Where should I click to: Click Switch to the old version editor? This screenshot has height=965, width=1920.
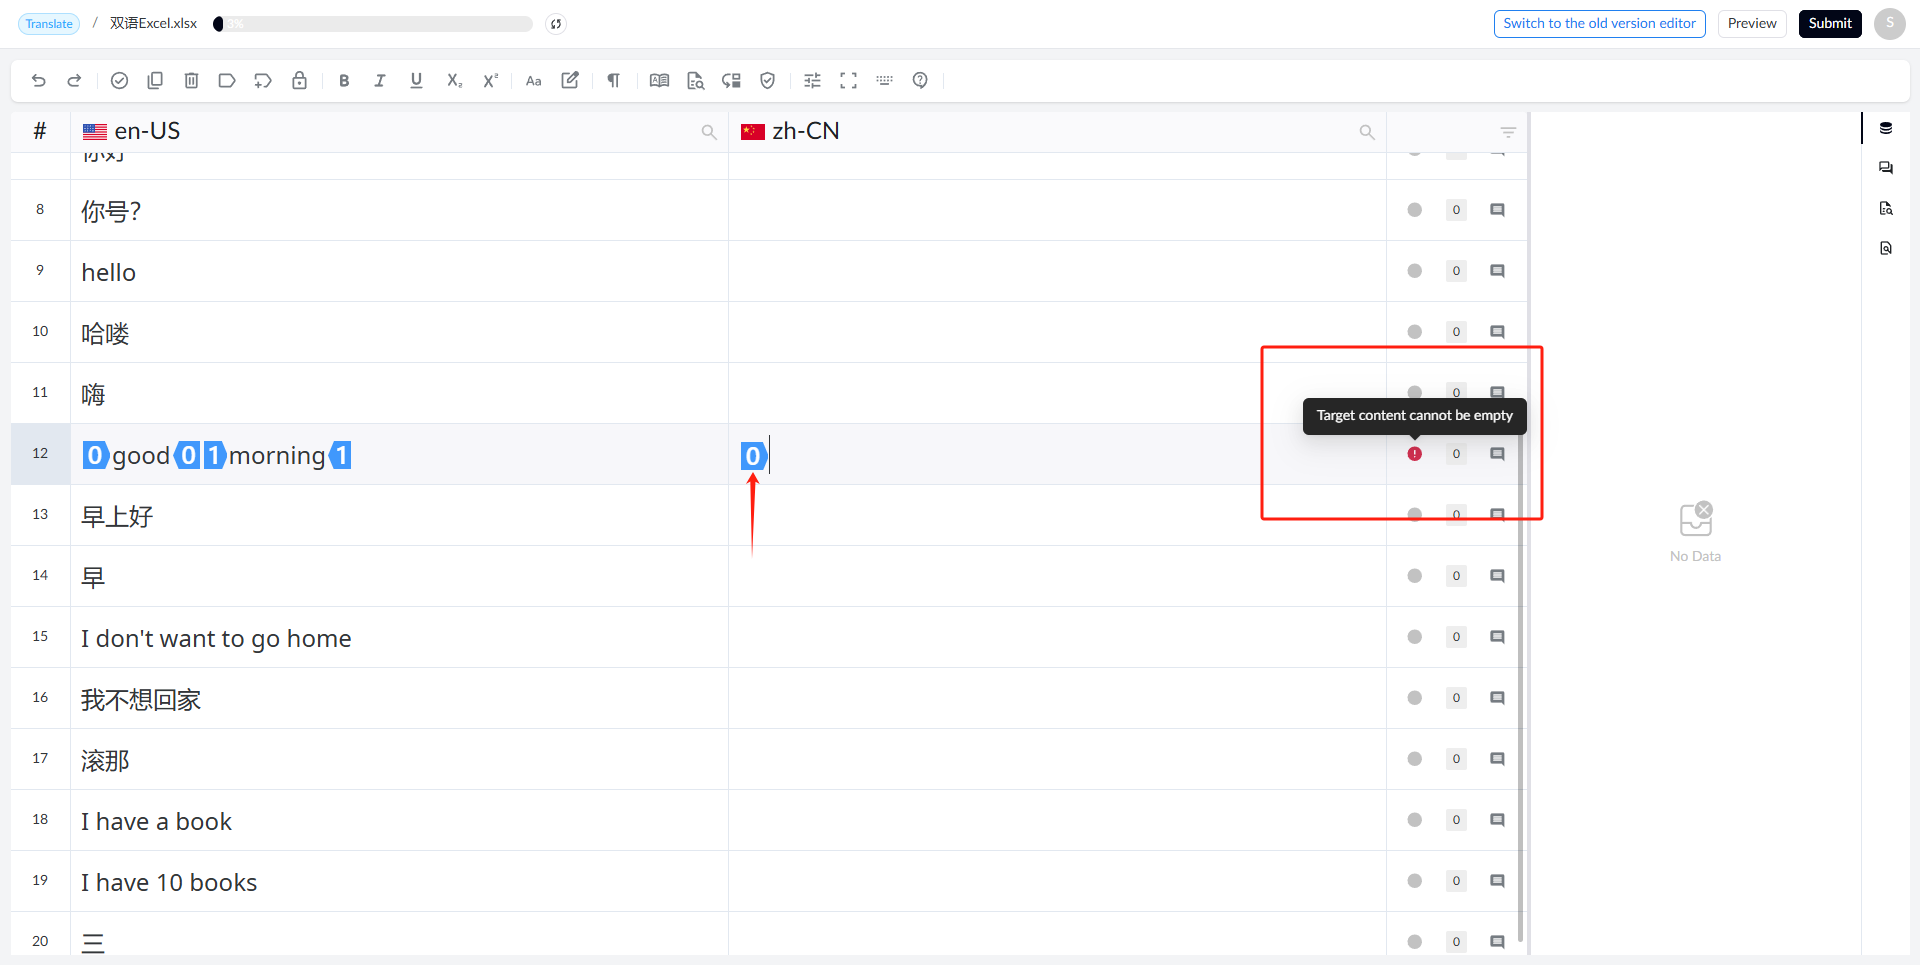pyautogui.click(x=1599, y=23)
